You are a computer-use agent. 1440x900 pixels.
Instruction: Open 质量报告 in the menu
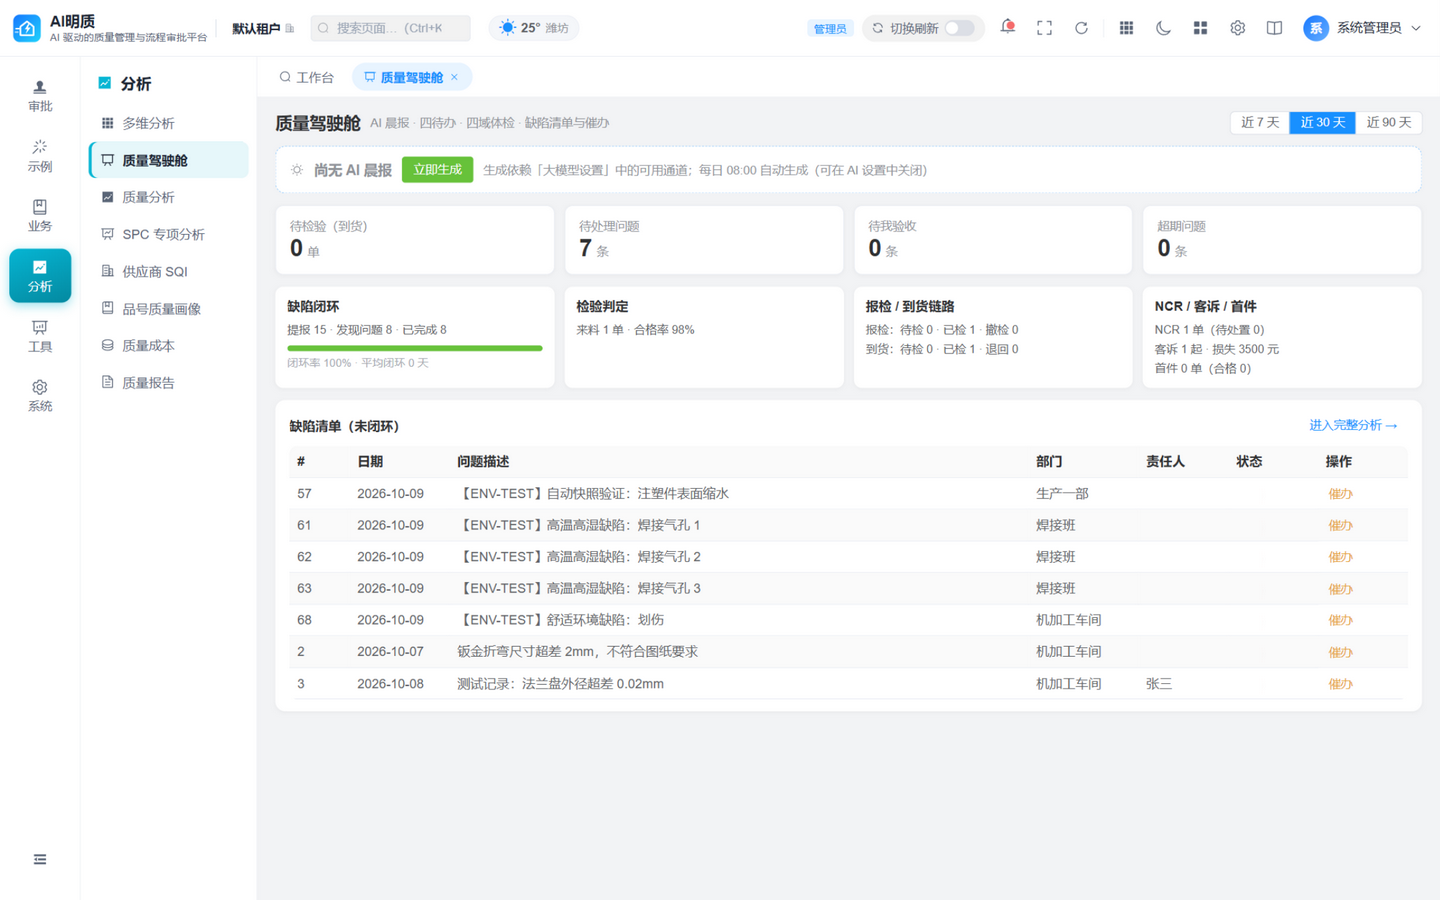tap(168, 382)
